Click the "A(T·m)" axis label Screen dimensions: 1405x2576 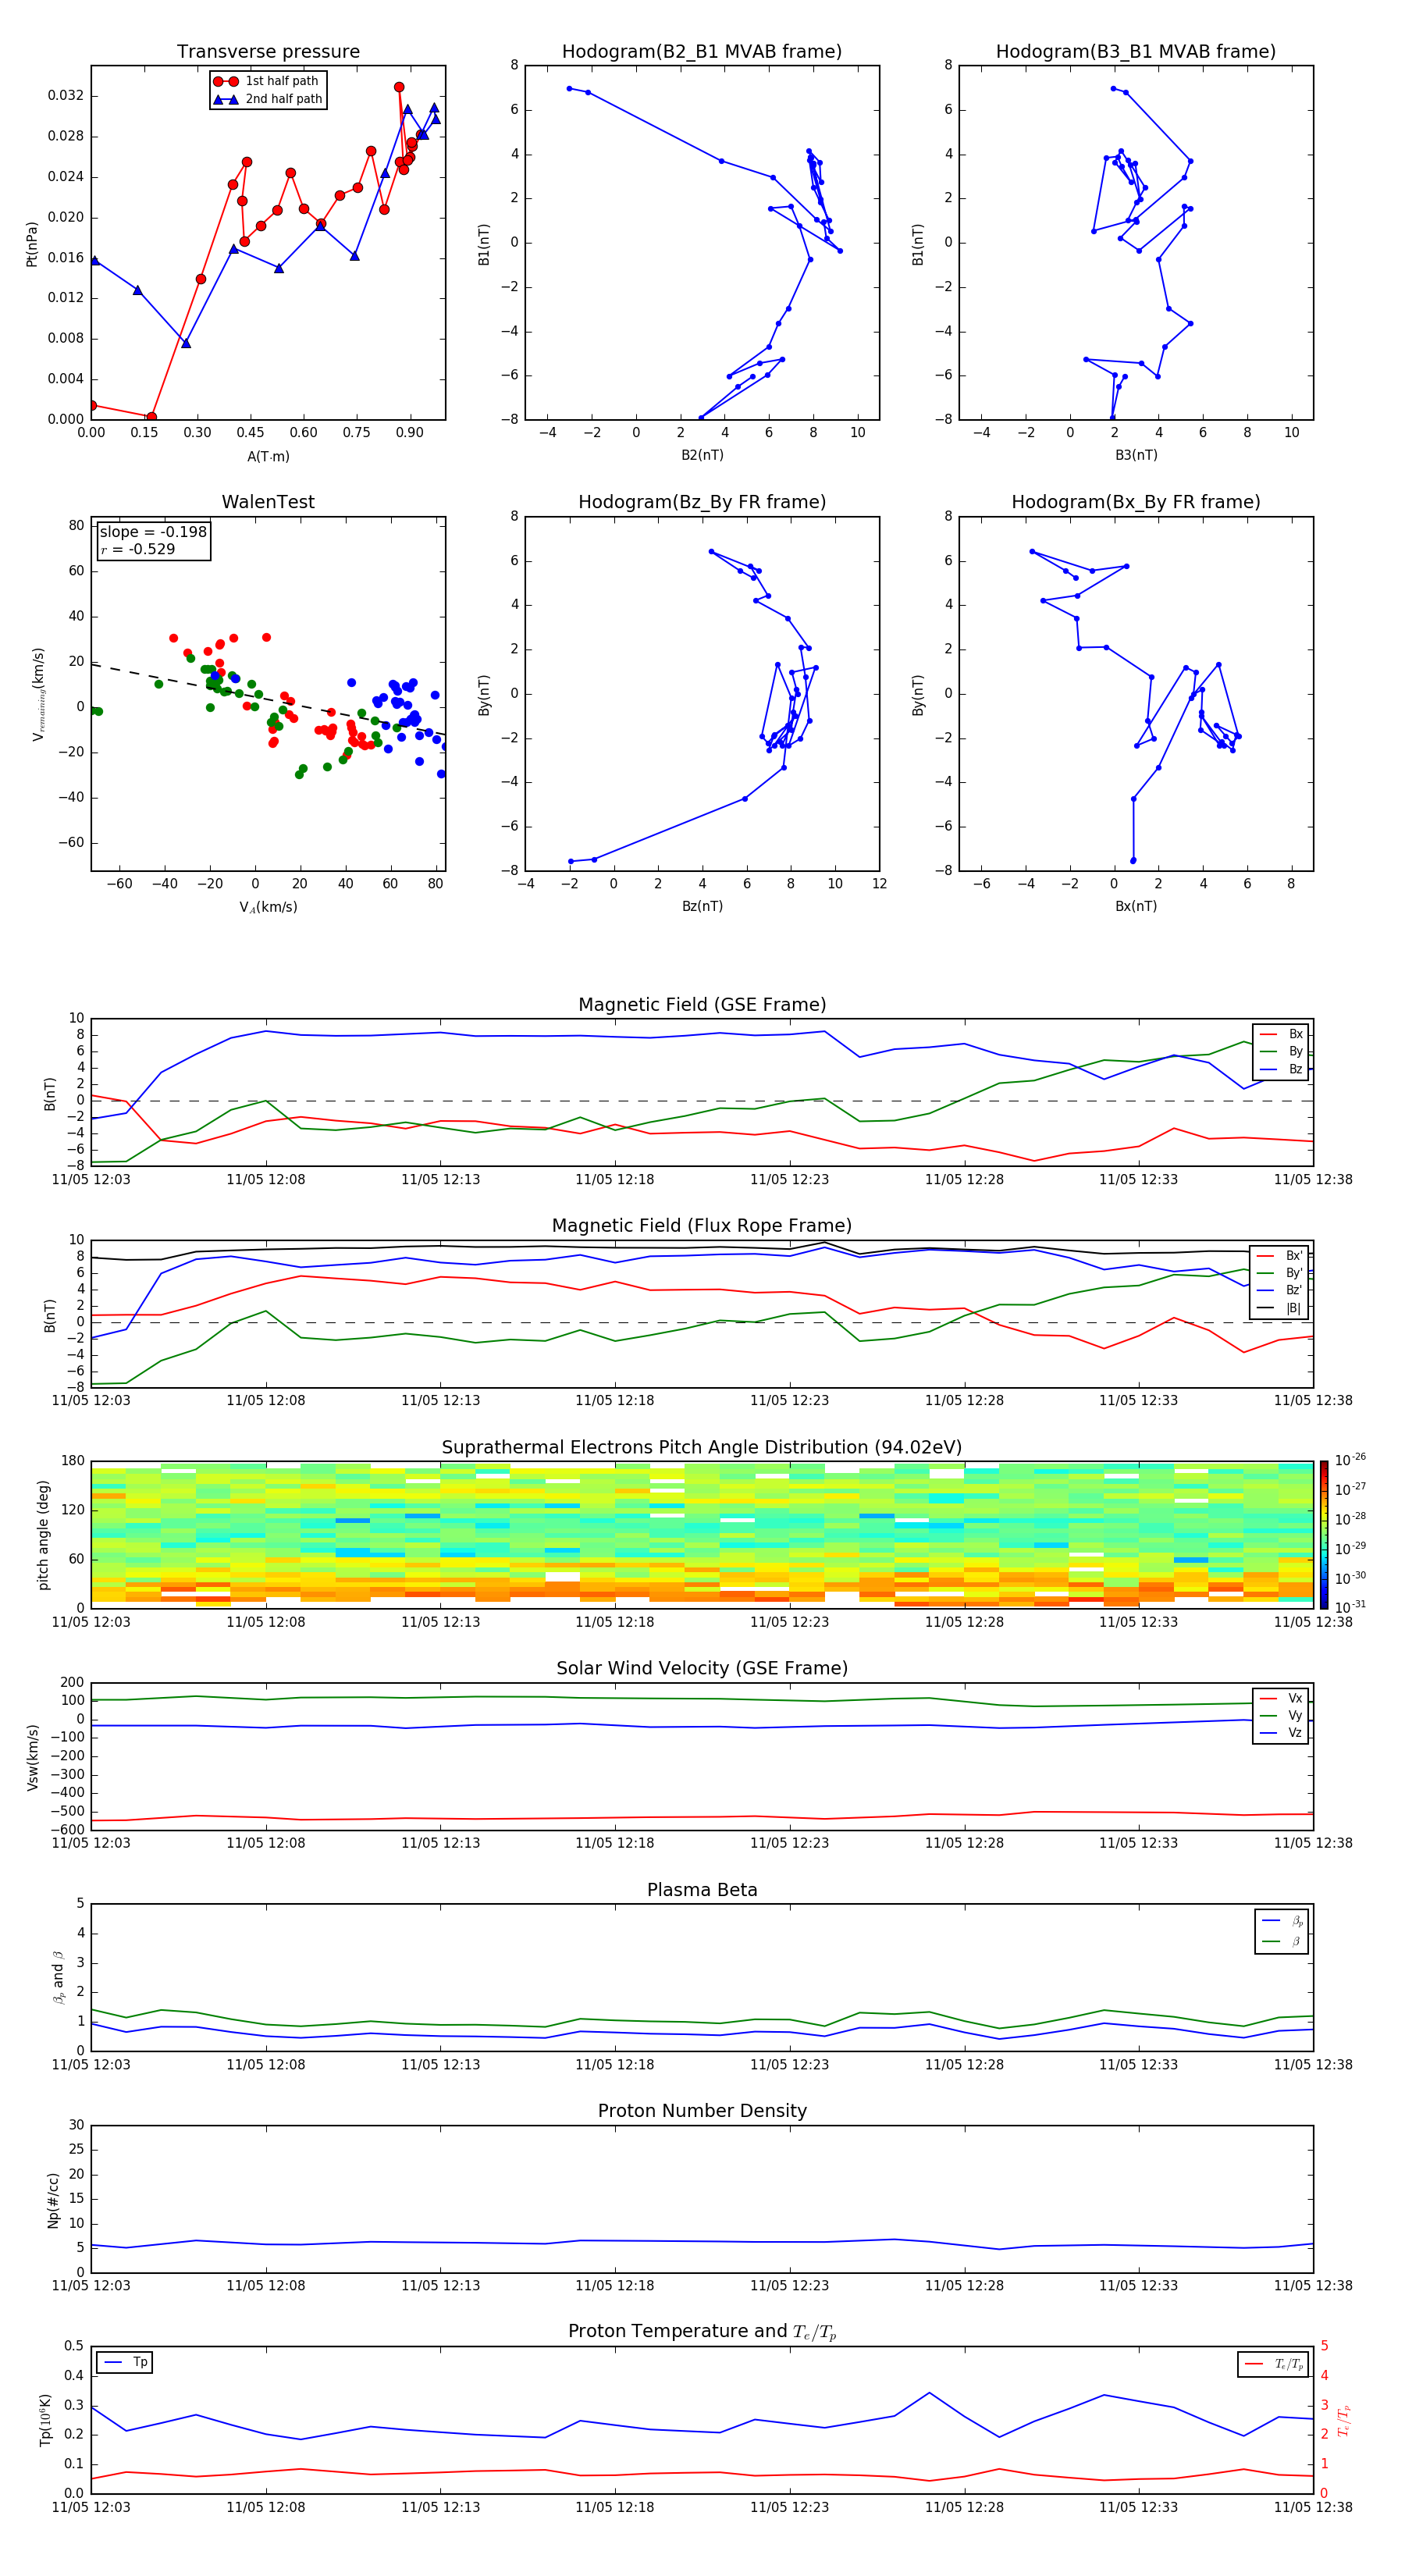(268, 456)
